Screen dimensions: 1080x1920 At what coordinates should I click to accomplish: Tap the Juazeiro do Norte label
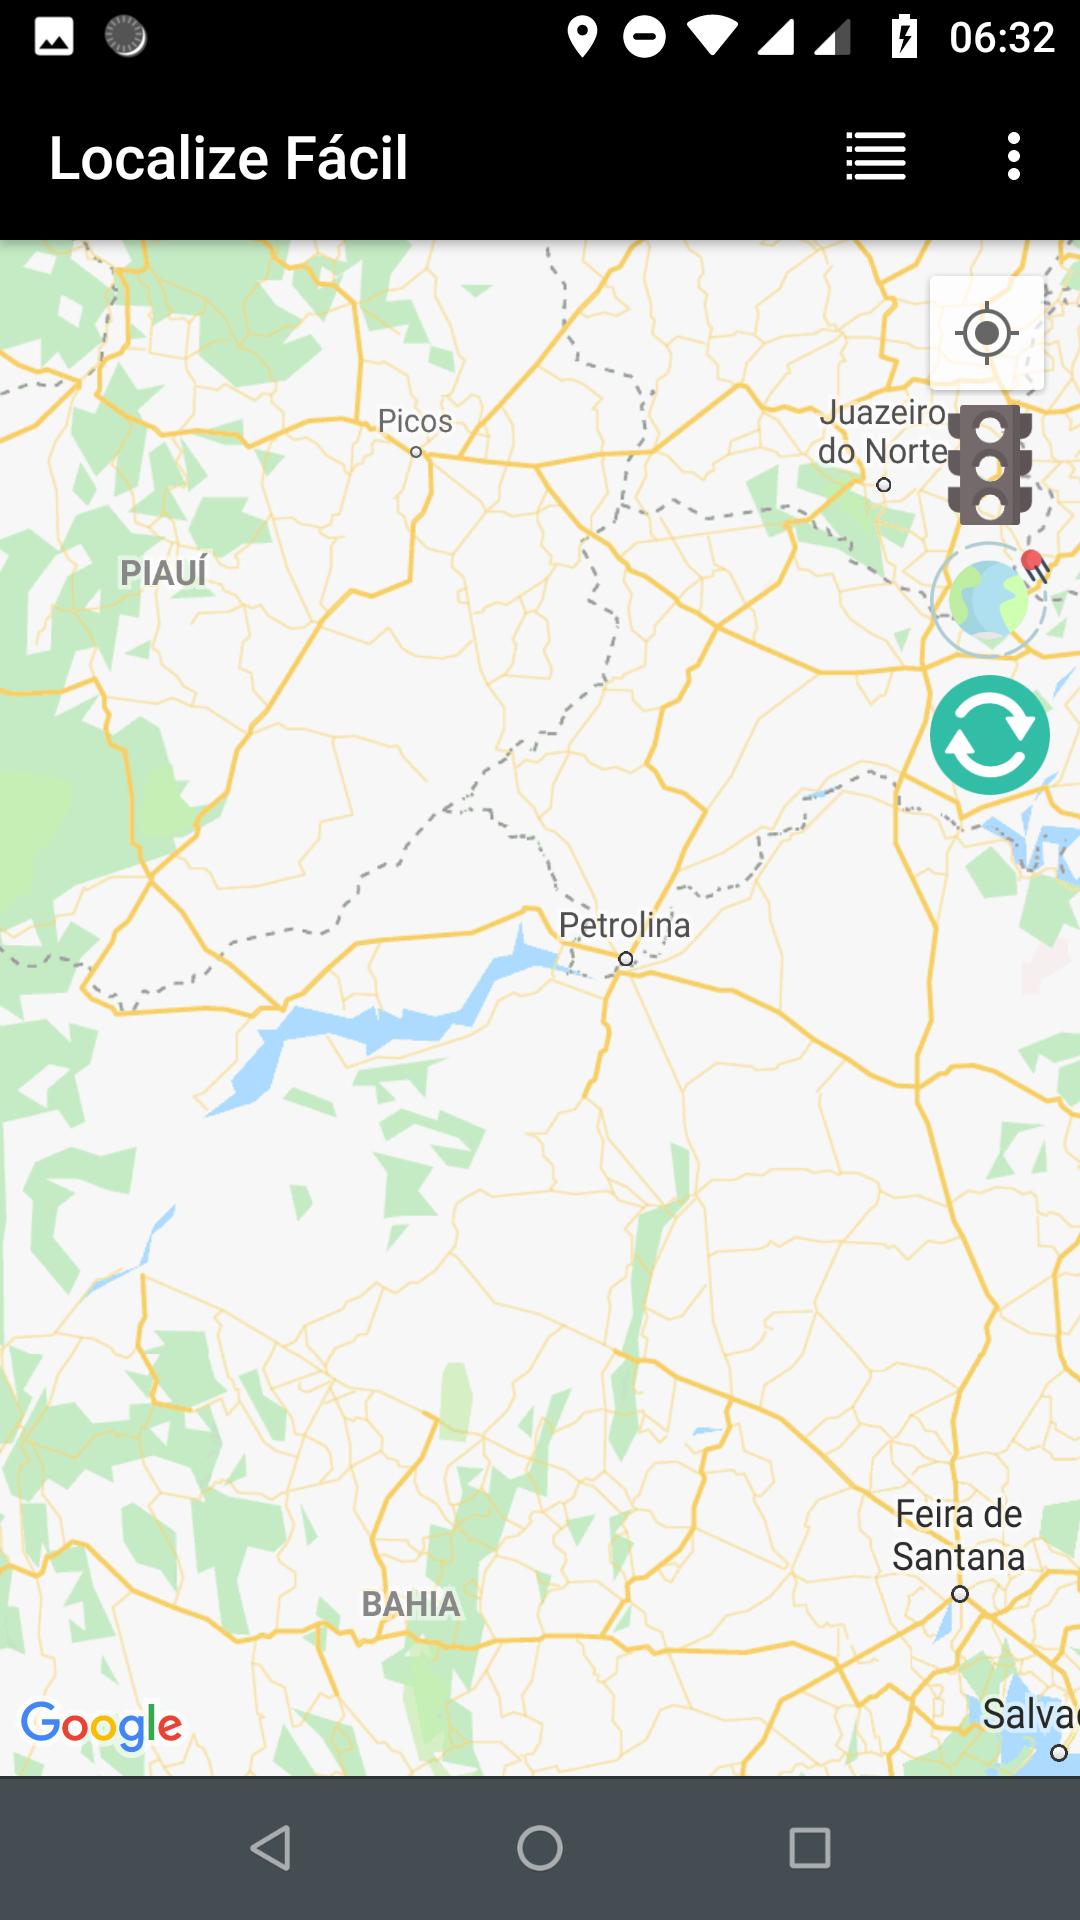pyautogui.click(x=883, y=432)
